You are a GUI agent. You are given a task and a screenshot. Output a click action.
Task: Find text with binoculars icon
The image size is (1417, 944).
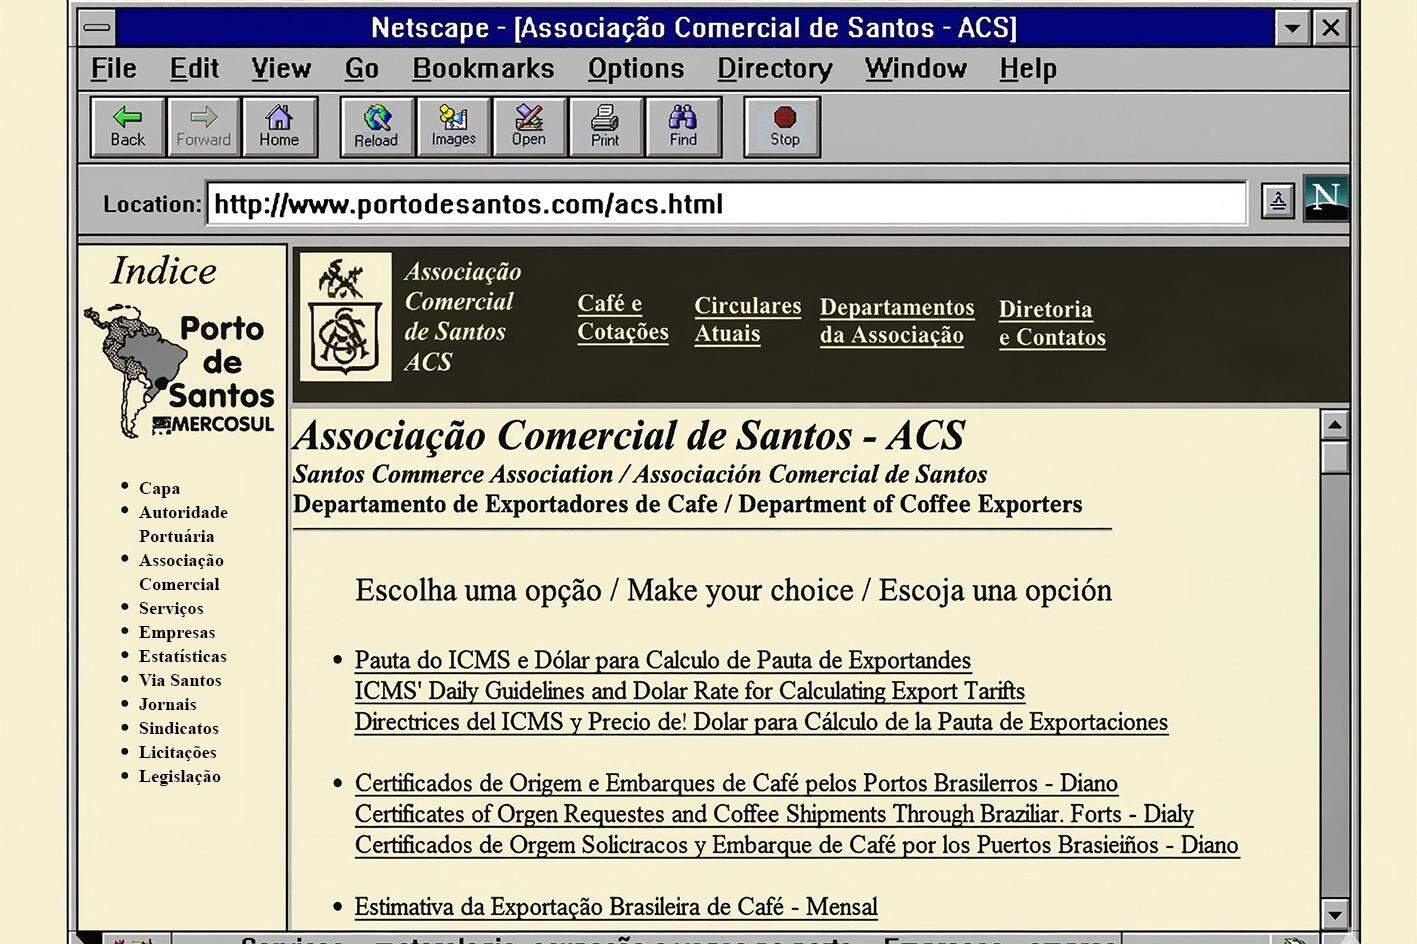pyautogui.click(x=683, y=127)
